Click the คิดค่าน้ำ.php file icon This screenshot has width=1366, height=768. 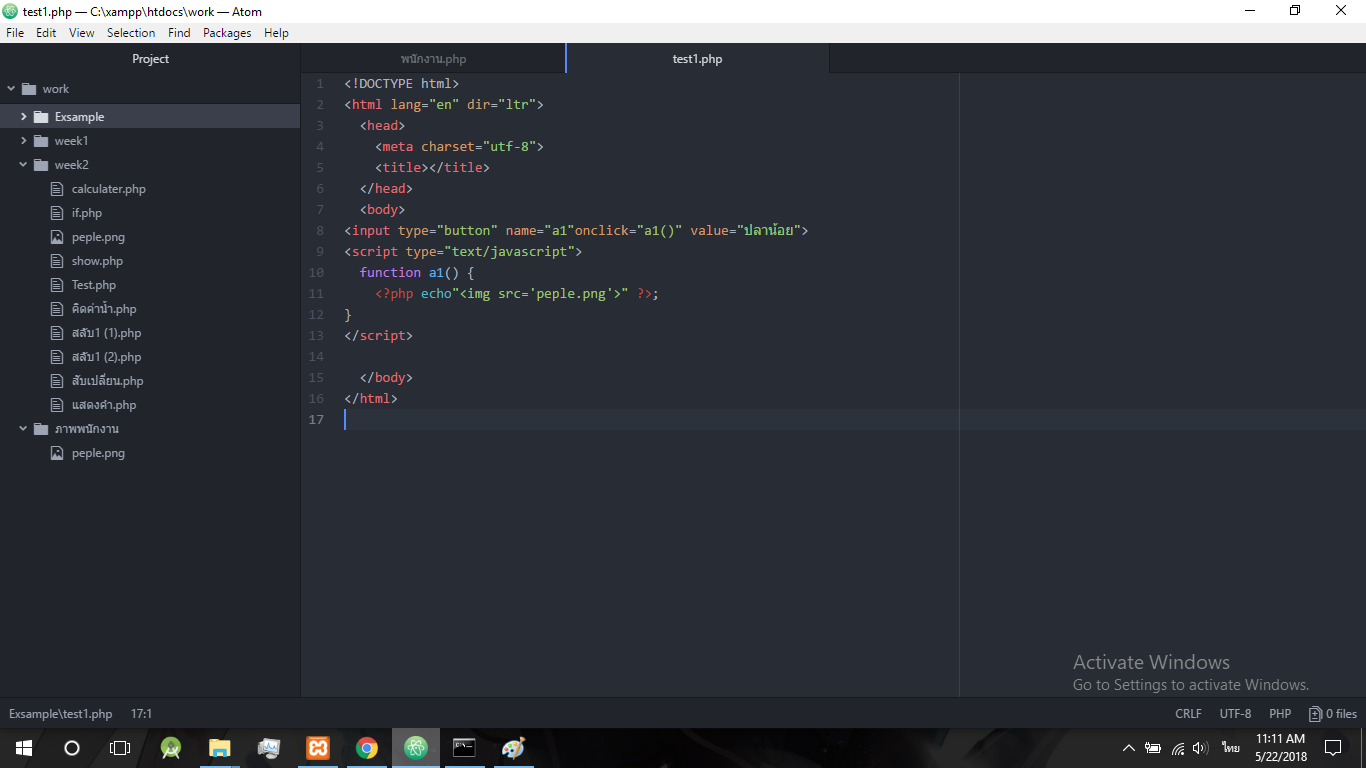coord(57,309)
